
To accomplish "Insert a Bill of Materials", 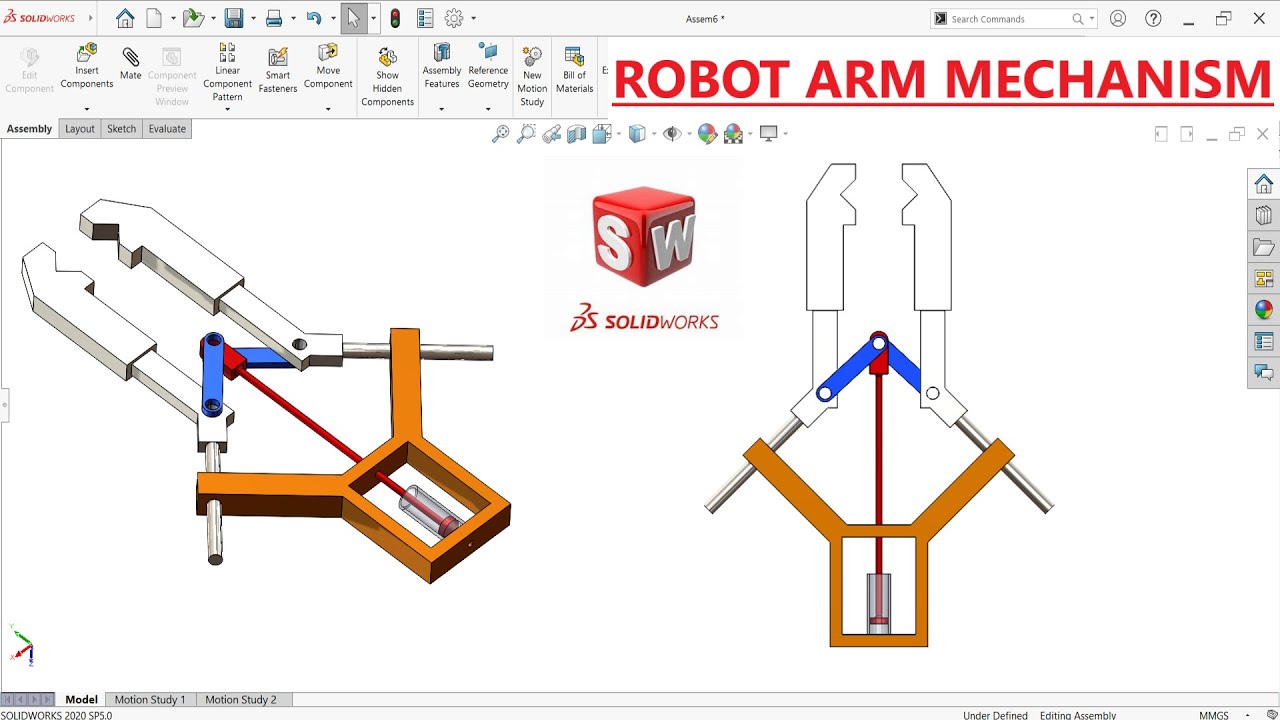I will (574, 70).
